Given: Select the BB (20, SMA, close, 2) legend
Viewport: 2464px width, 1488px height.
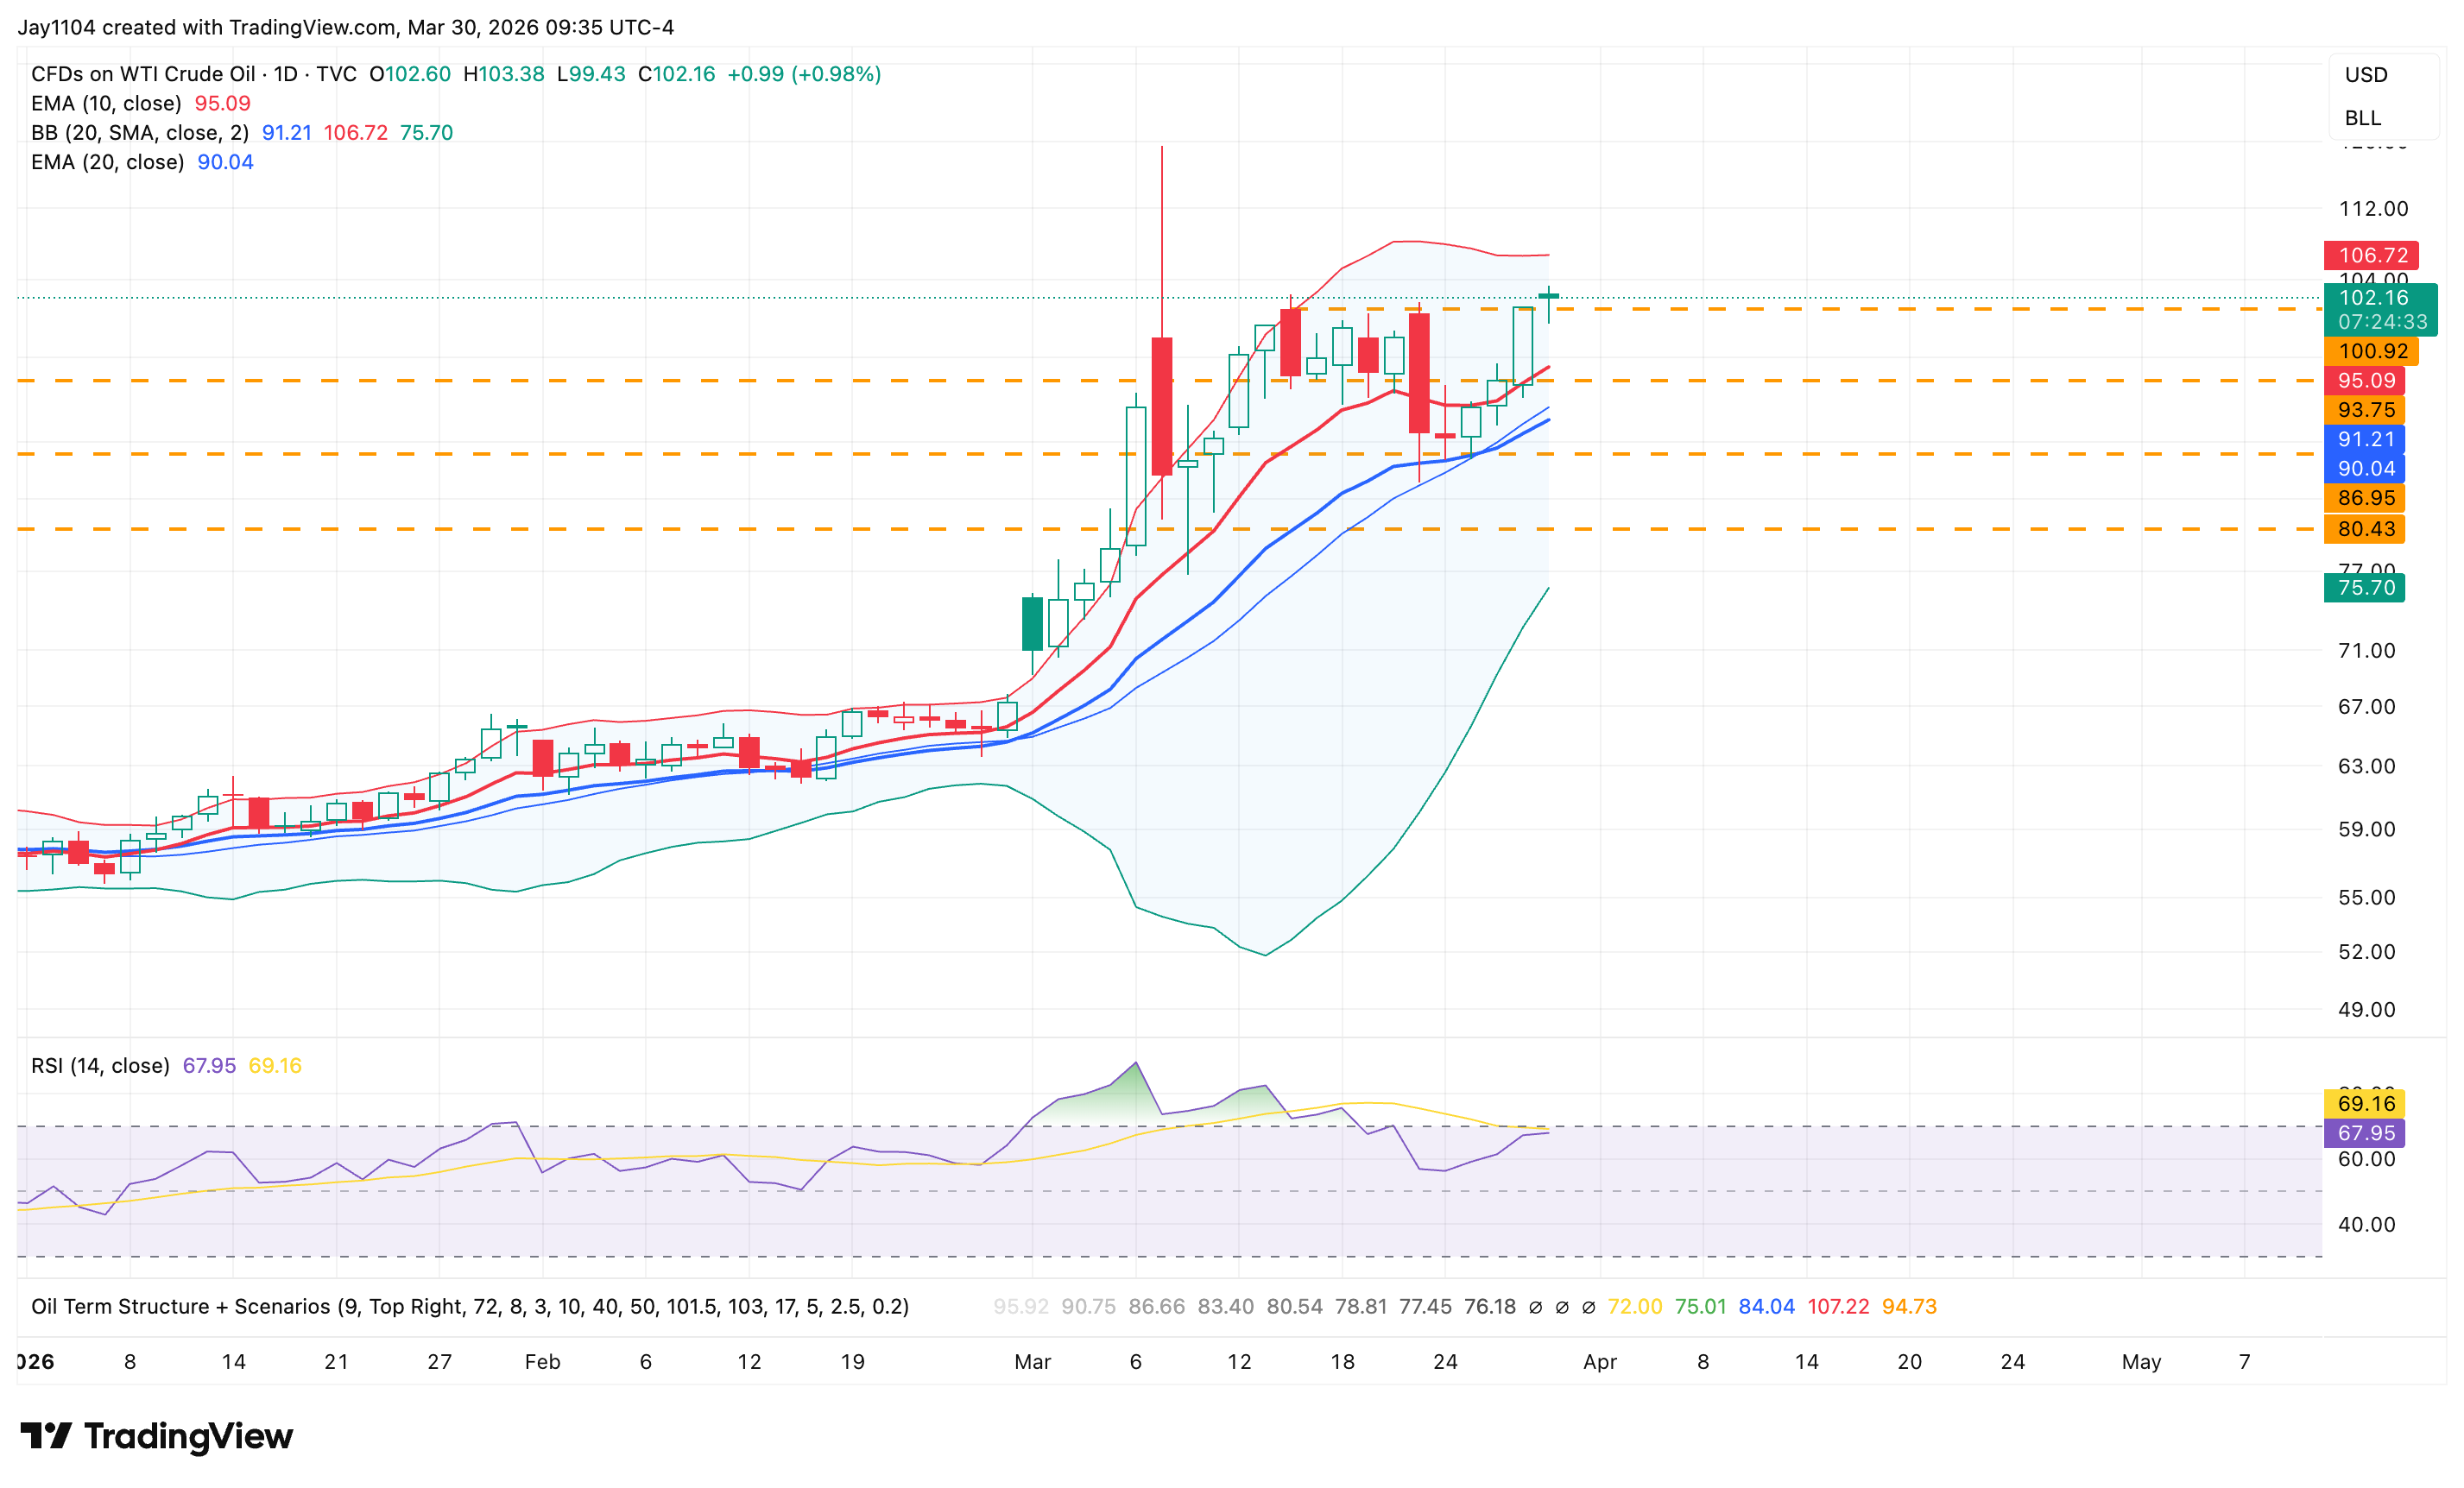Looking at the screenshot, I should [x=139, y=133].
